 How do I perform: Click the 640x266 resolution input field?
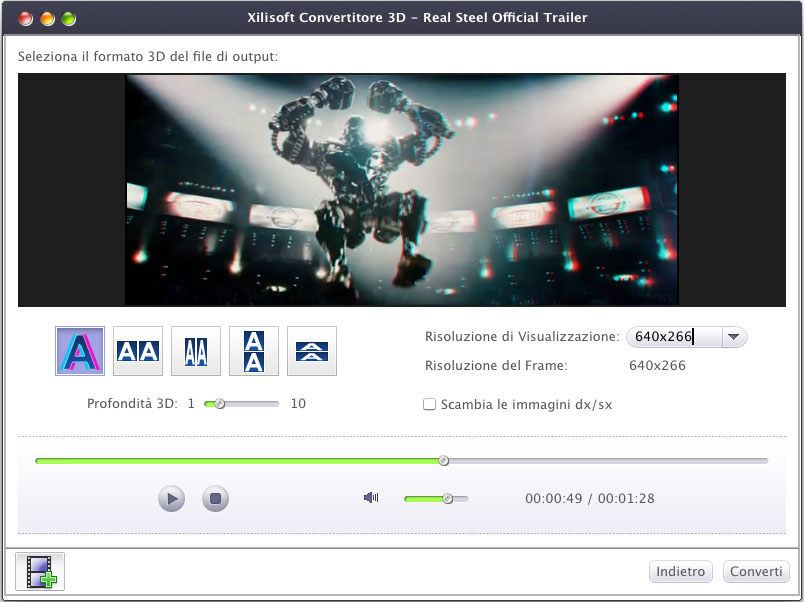coord(674,337)
